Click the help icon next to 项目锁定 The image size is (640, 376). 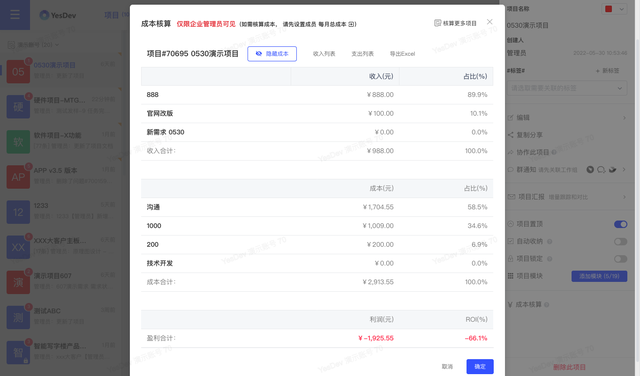click(x=549, y=259)
